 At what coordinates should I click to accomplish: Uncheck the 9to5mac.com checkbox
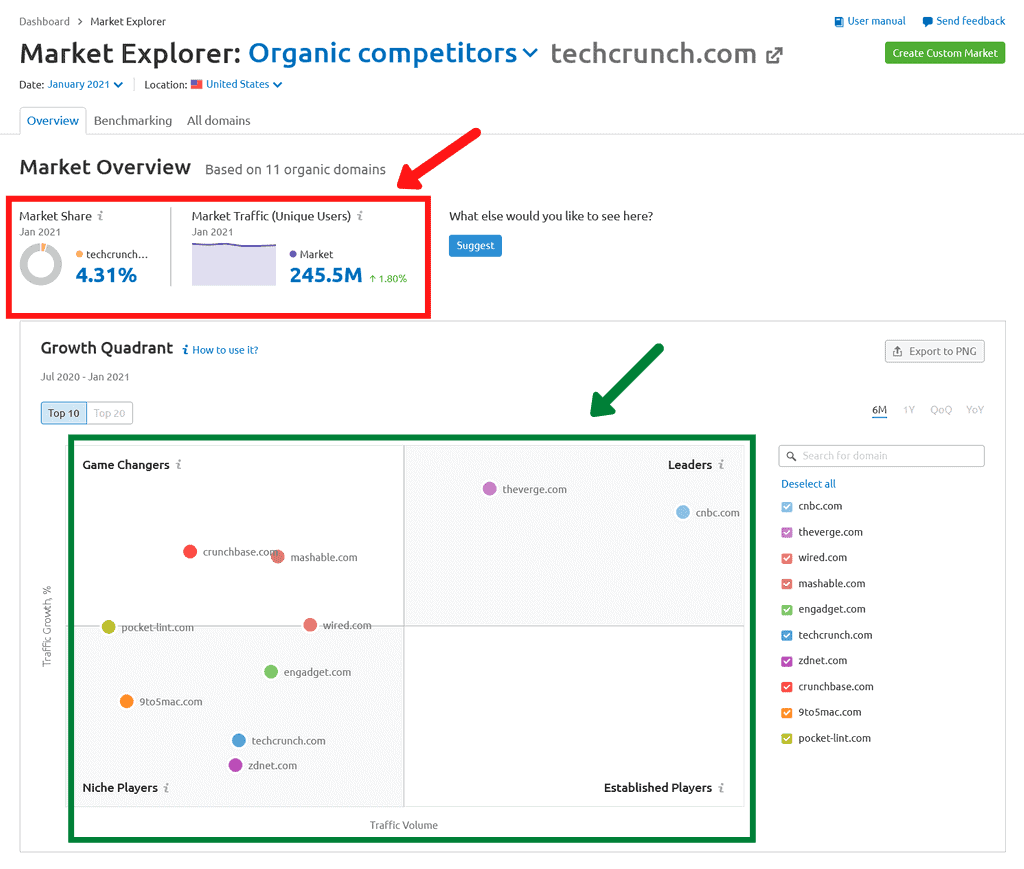click(x=787, y=713)
